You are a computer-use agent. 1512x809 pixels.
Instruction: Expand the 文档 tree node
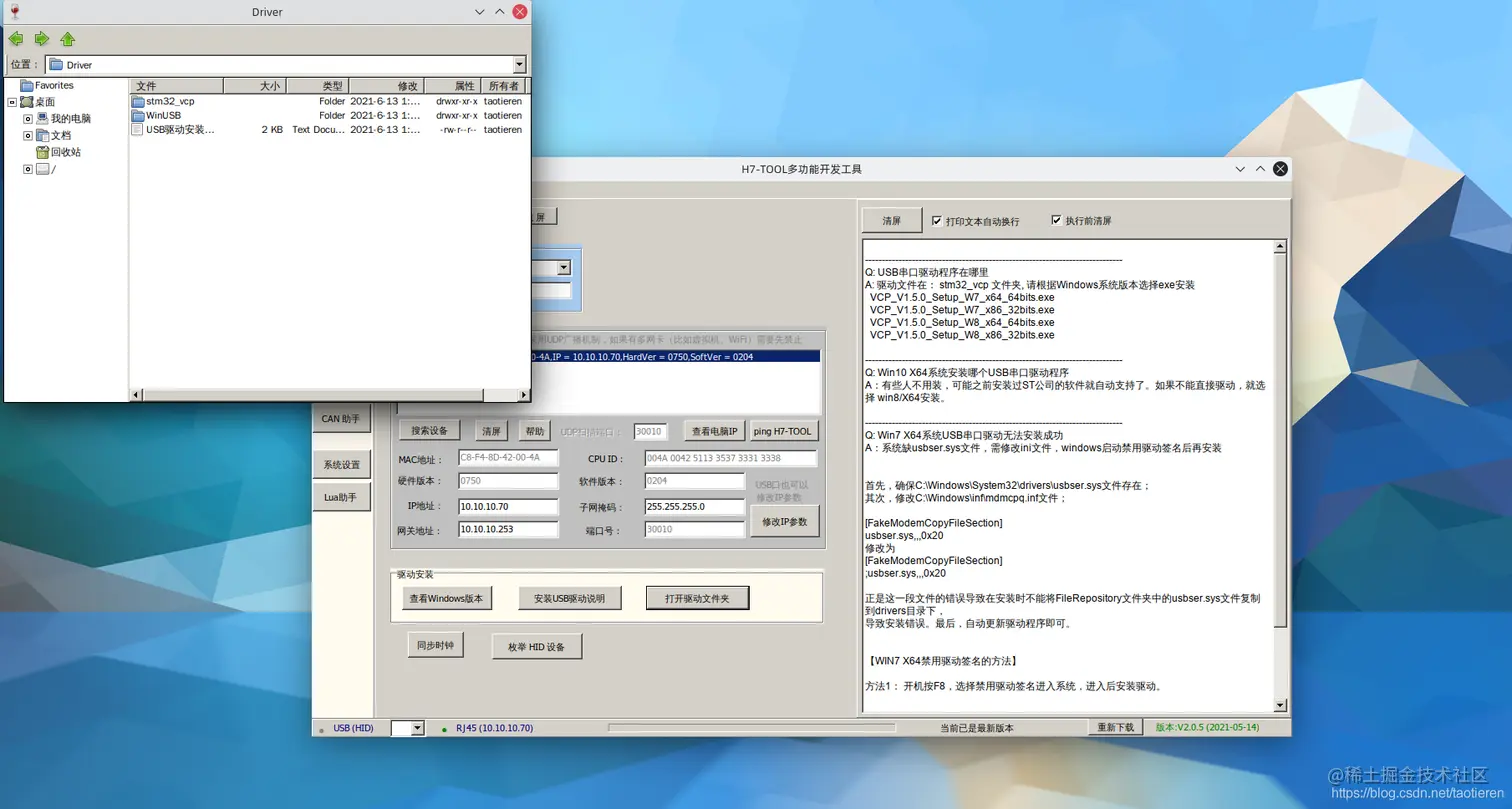coord(28,135)
